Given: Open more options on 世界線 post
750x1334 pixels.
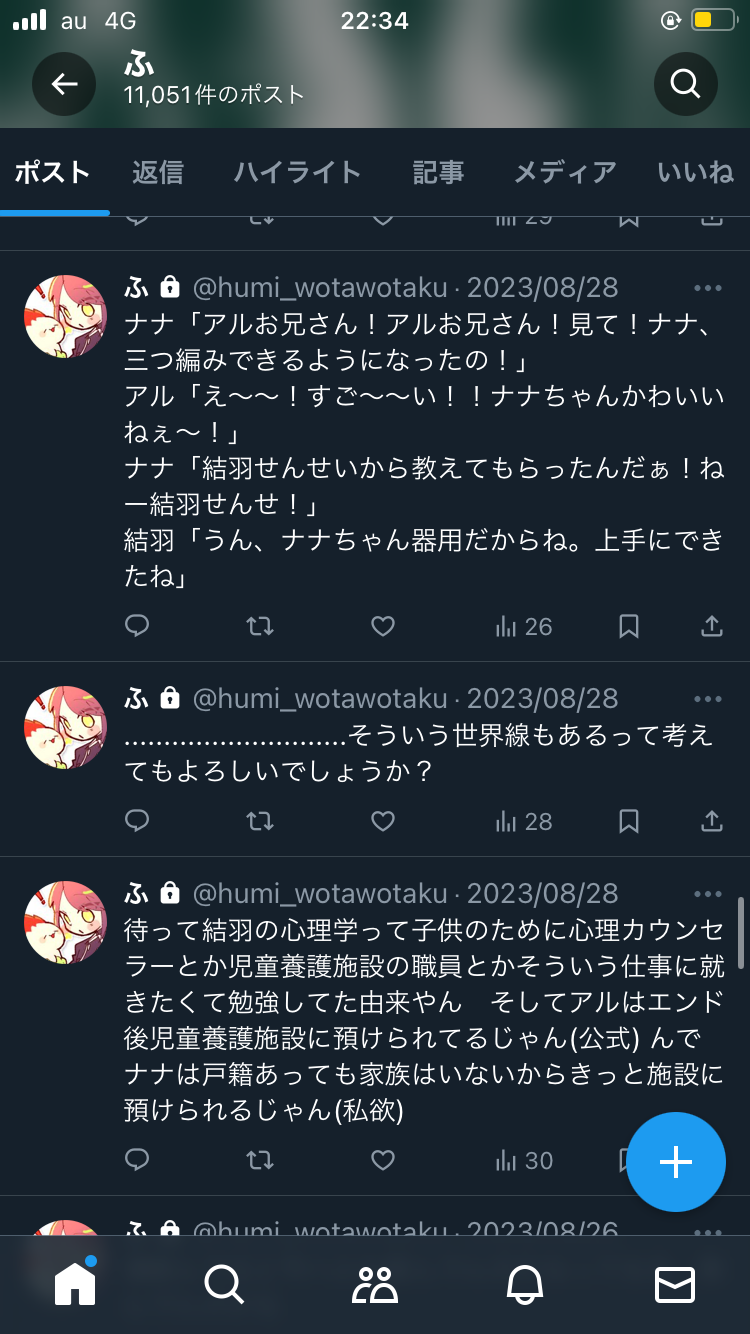Looking at the screenshot, I should [707, 699].
